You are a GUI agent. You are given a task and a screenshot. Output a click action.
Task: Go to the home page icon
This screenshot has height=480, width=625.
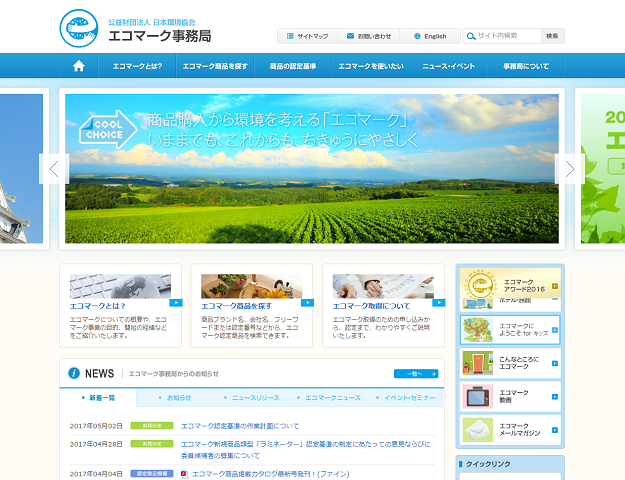(79, 66)
